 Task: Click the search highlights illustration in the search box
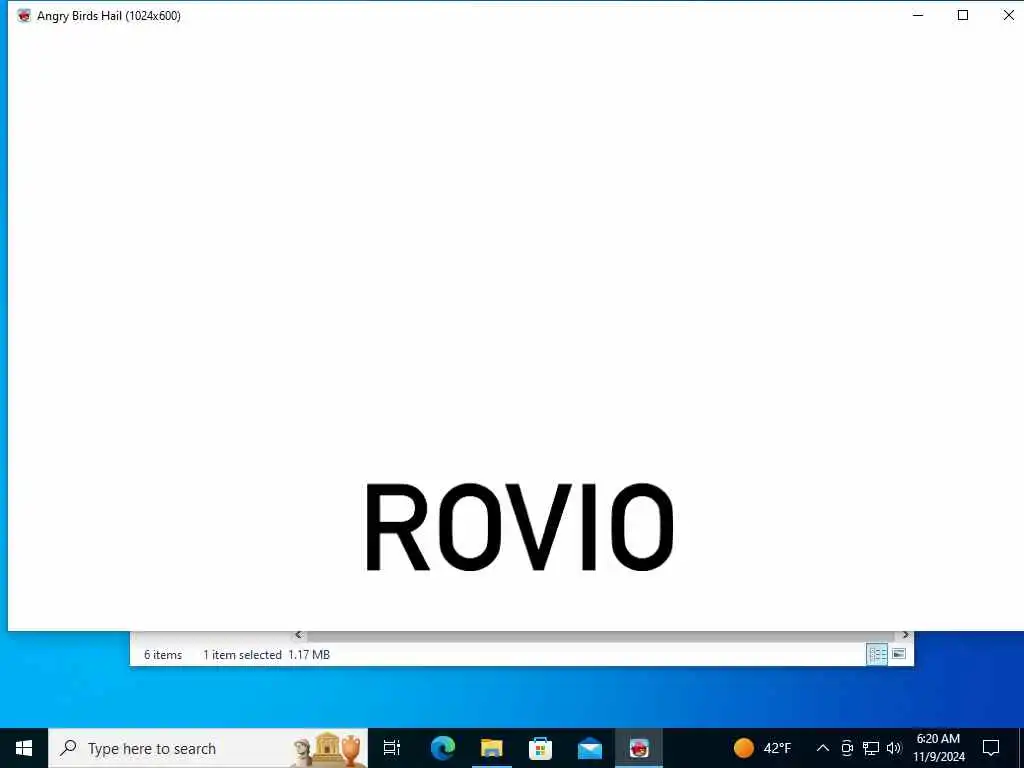click(x=328, y=749)
